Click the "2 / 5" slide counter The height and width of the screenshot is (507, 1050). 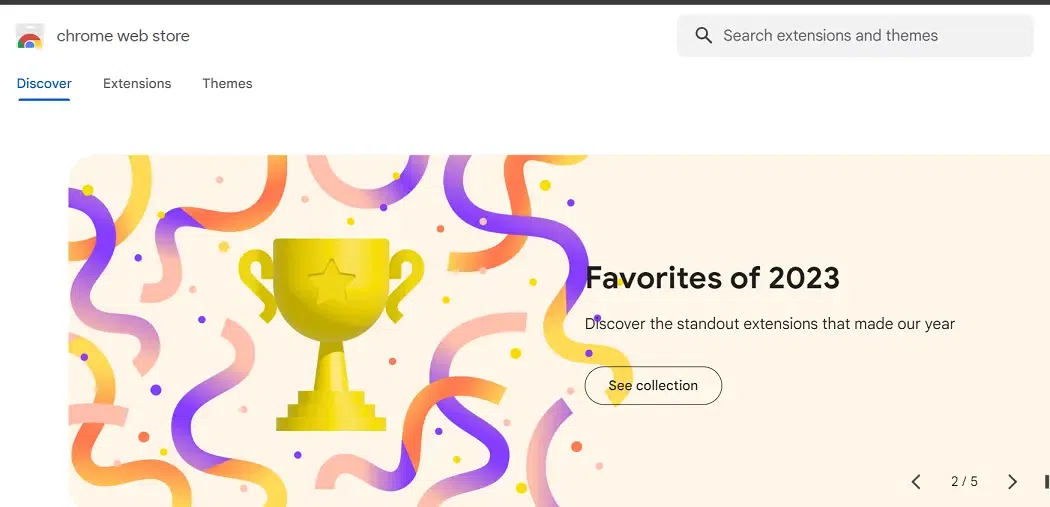click(964, 482)
